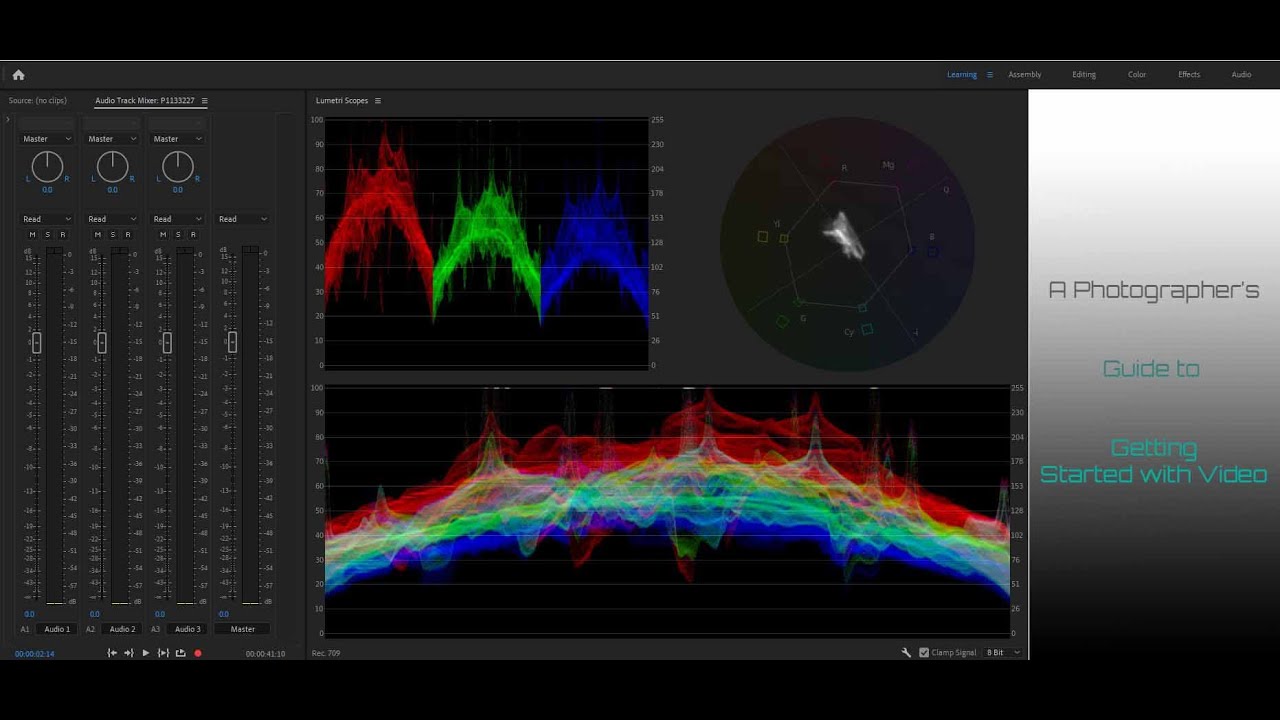This screenshot has height=720, width=1280.
Task: Click Play In to Out button
Action: pyautogui.click(x=163, y=653)
